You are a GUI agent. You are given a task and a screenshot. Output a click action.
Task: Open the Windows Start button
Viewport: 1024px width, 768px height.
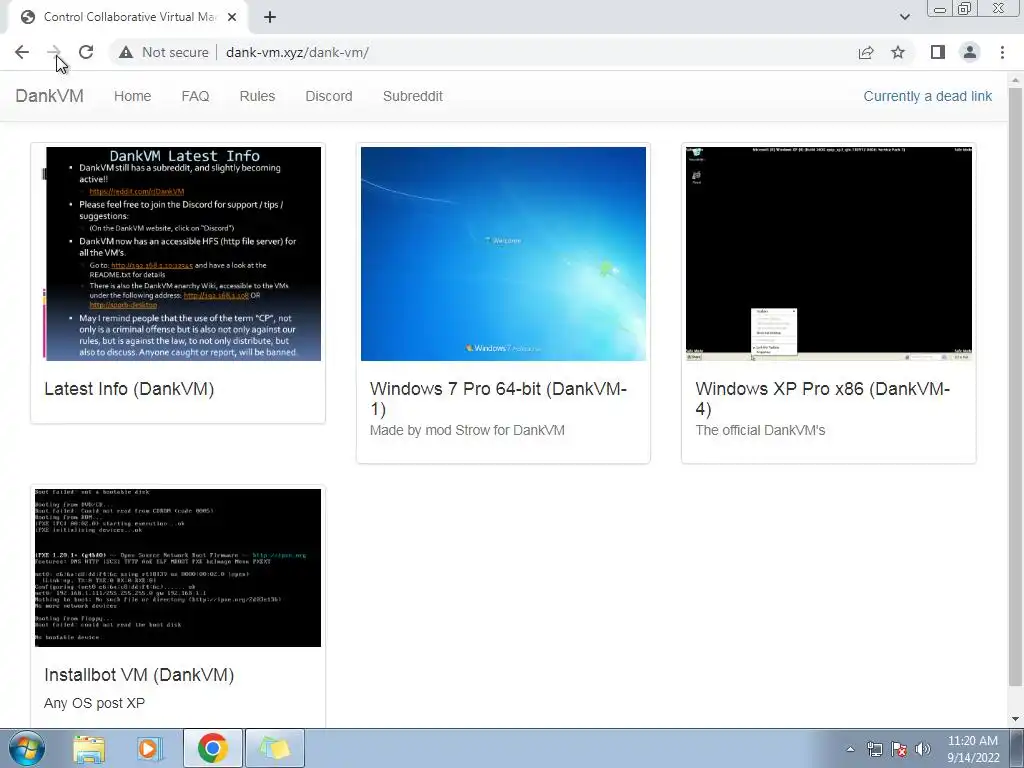[x=25, y=748]
